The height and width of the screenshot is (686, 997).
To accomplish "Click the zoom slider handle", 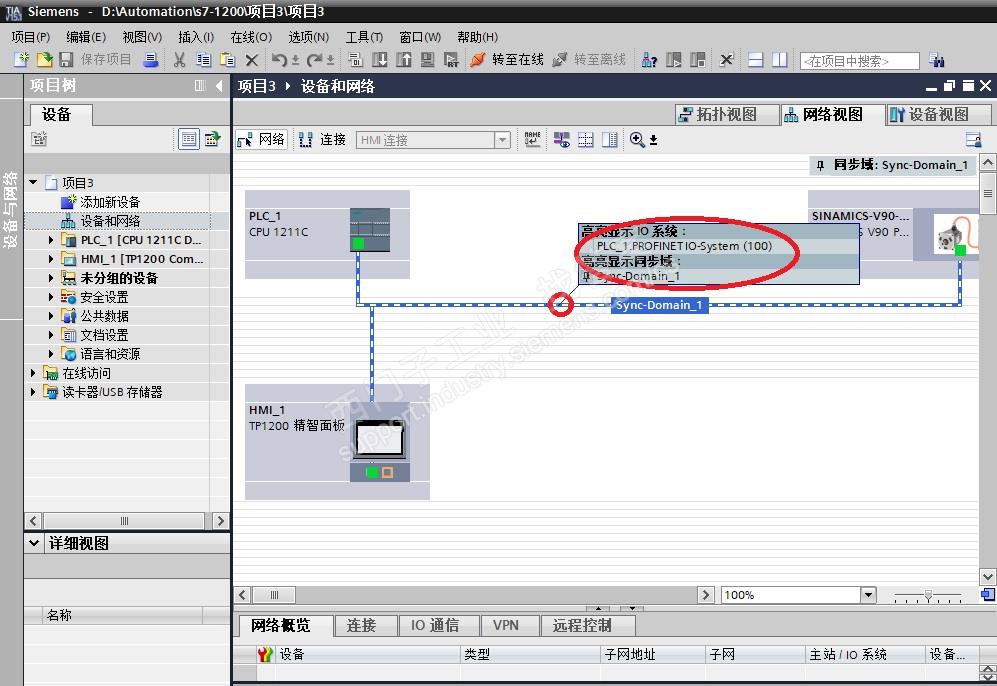I will coord(928,596).
